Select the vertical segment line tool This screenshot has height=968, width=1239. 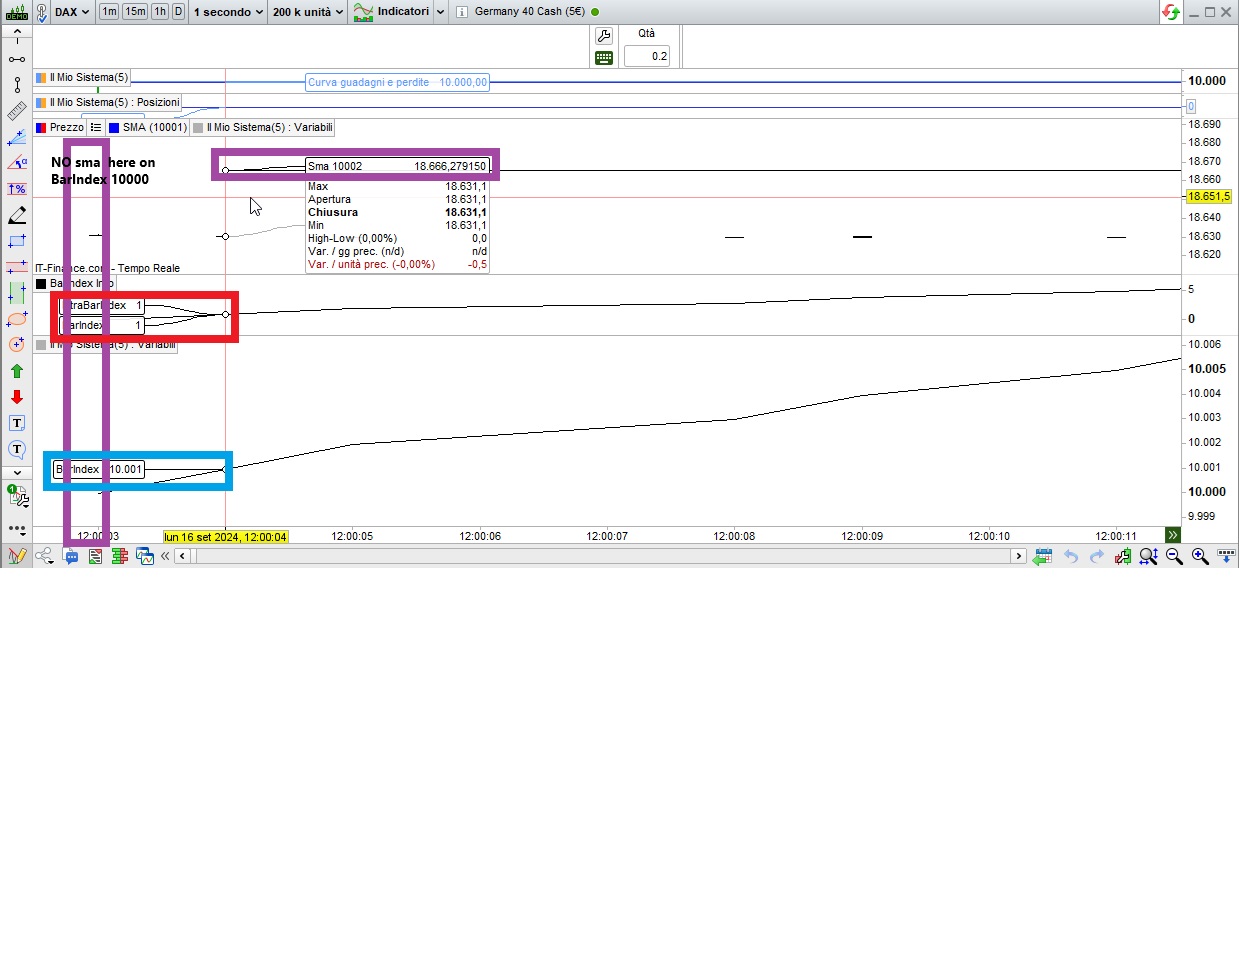(17, 85)
